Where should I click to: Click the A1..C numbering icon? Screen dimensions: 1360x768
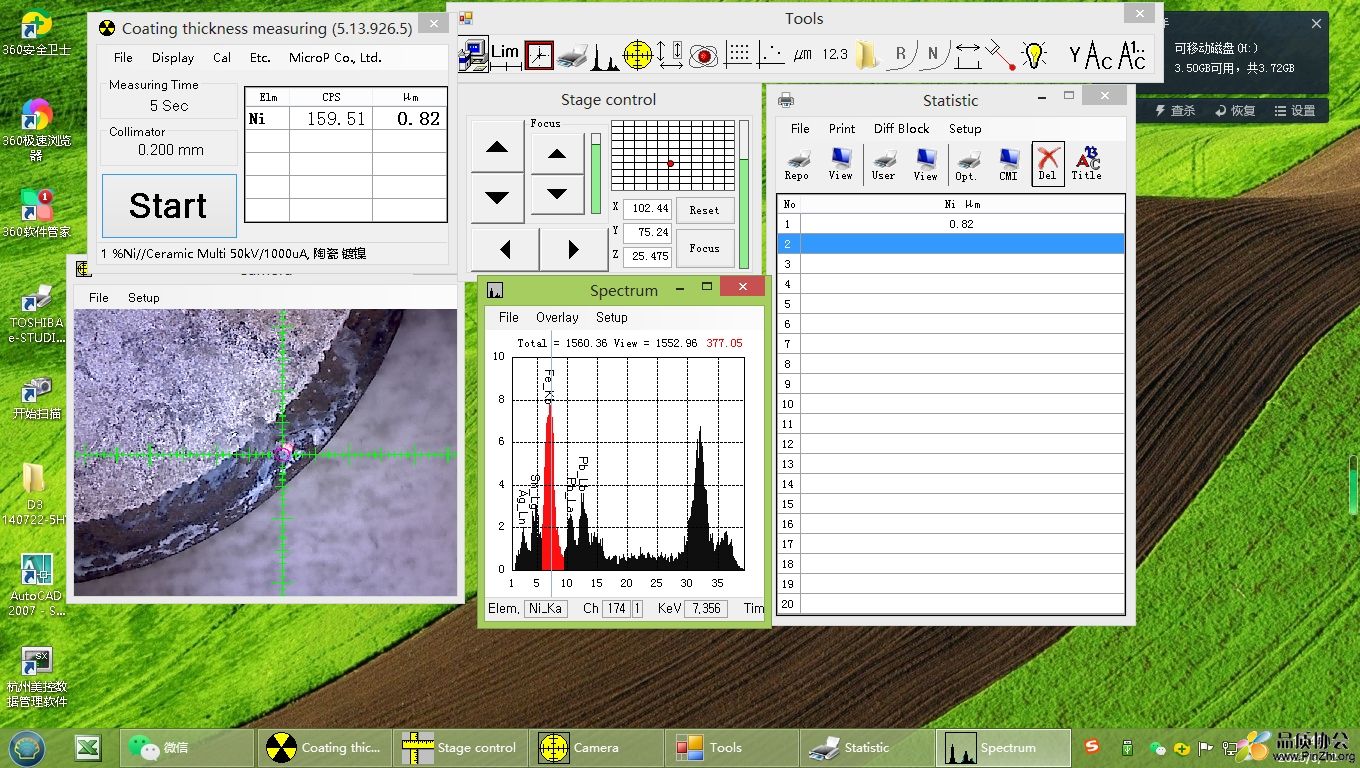click(1132, 54)
